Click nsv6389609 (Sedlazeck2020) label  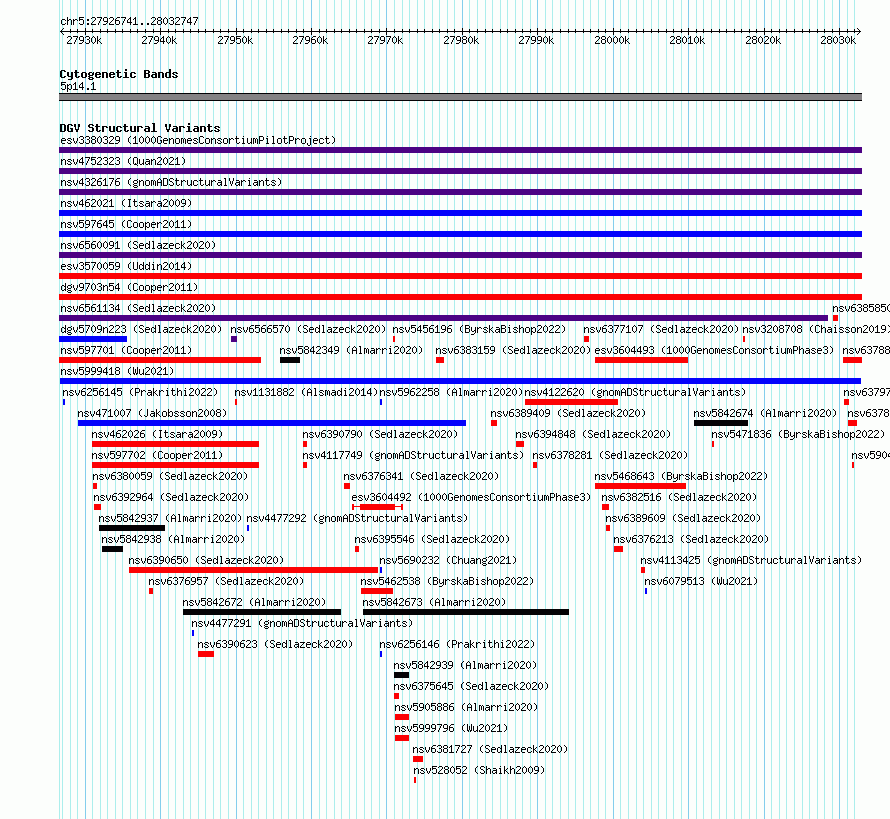[x=683, y=518]
